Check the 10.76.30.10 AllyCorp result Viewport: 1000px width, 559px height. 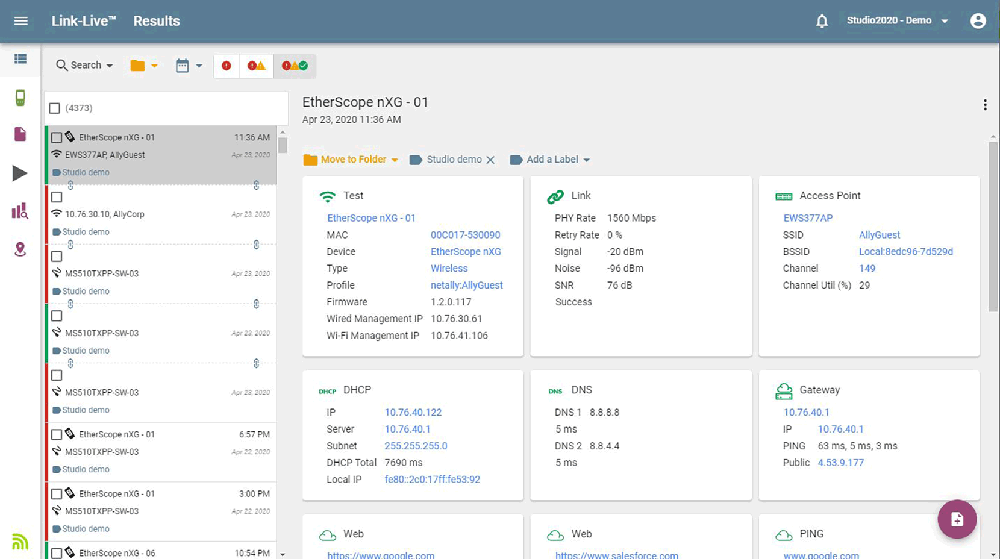[57, 197]
